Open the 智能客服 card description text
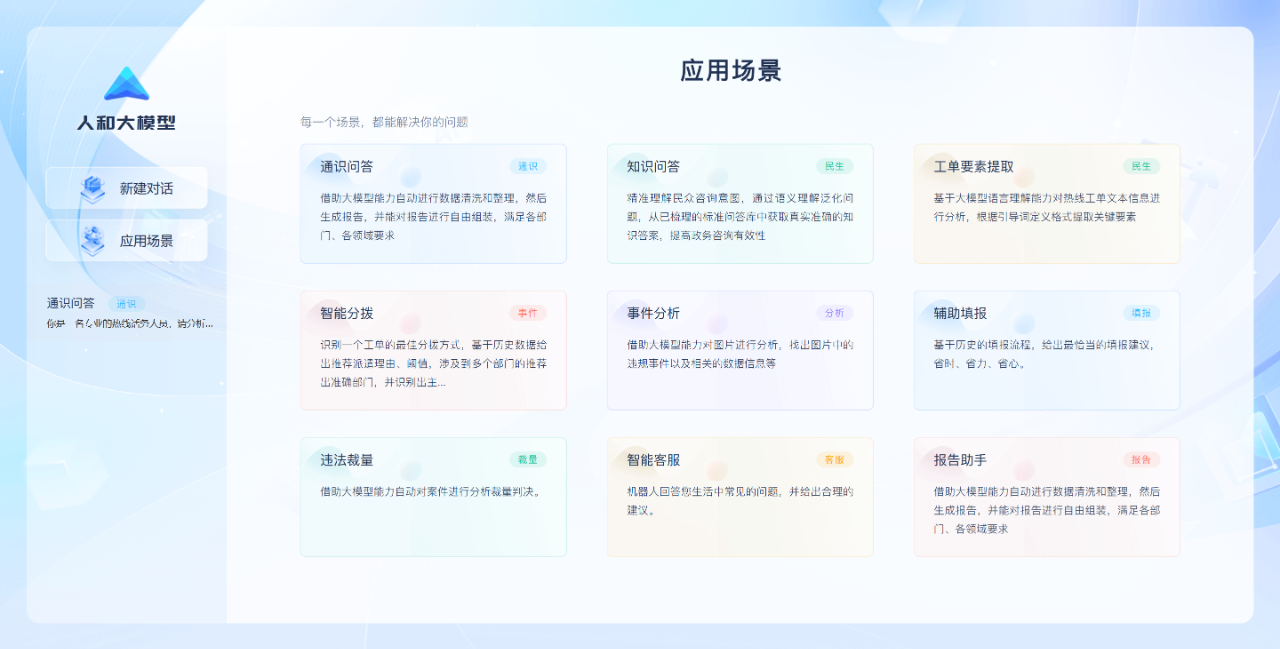 click(739, 500)
